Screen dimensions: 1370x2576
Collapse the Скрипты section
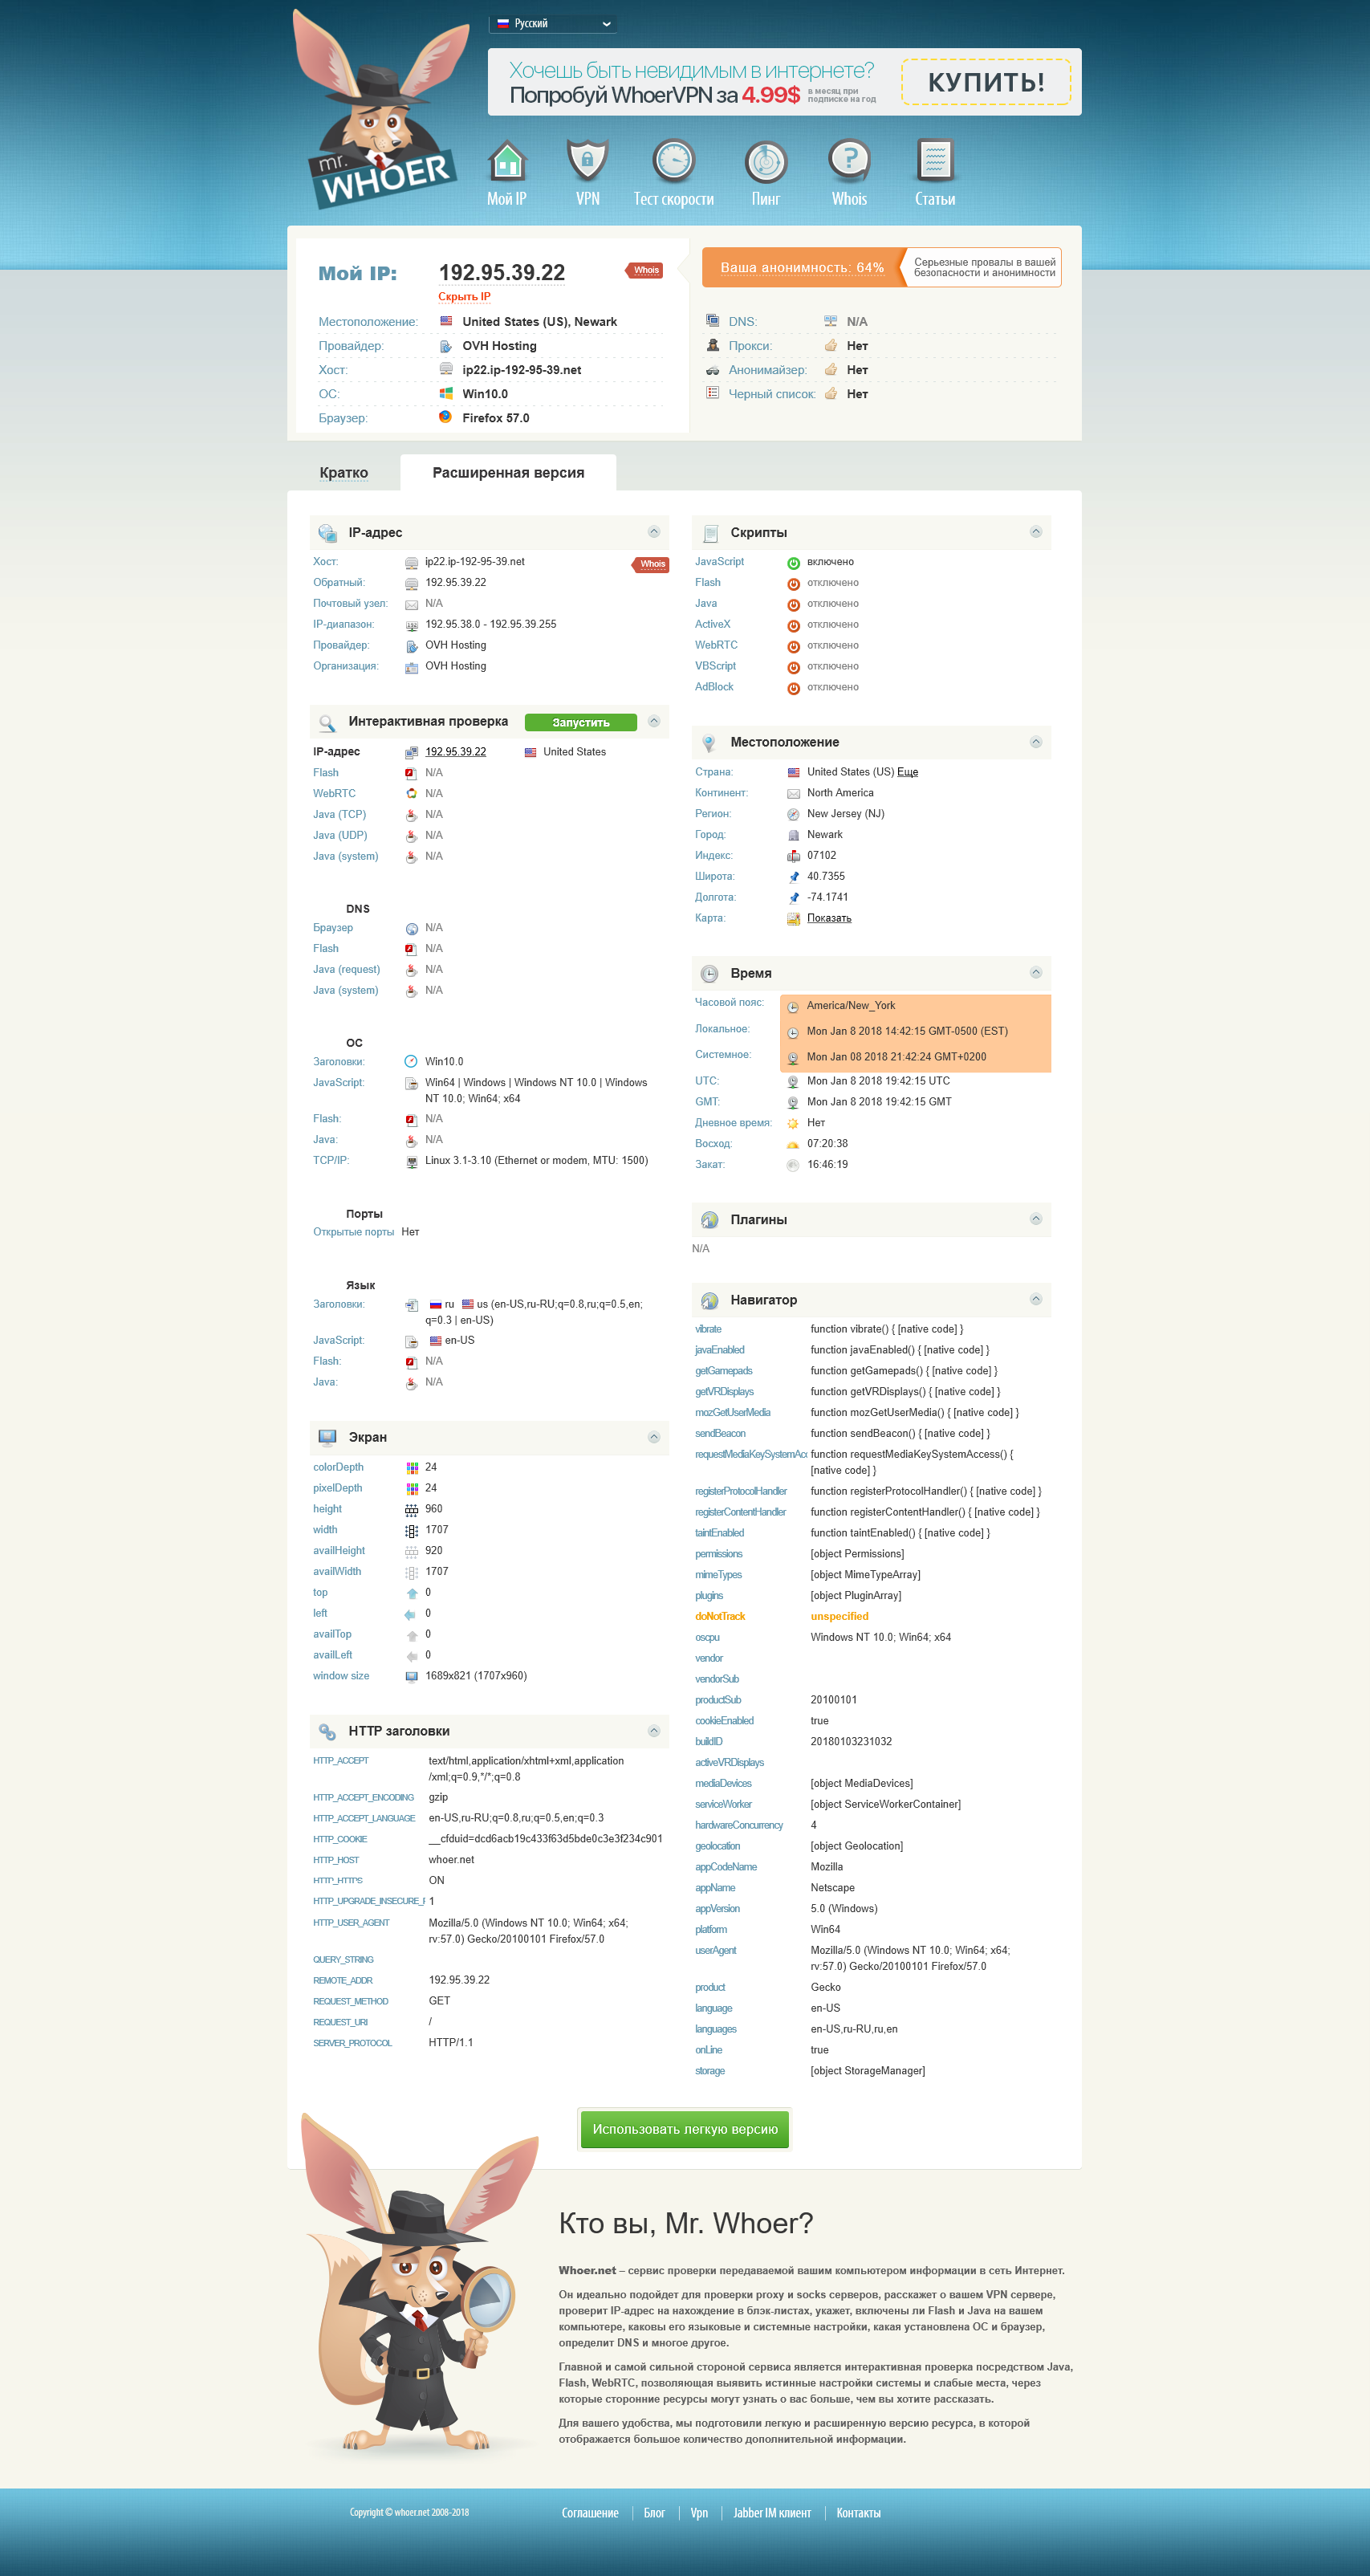pos(1036,532)
